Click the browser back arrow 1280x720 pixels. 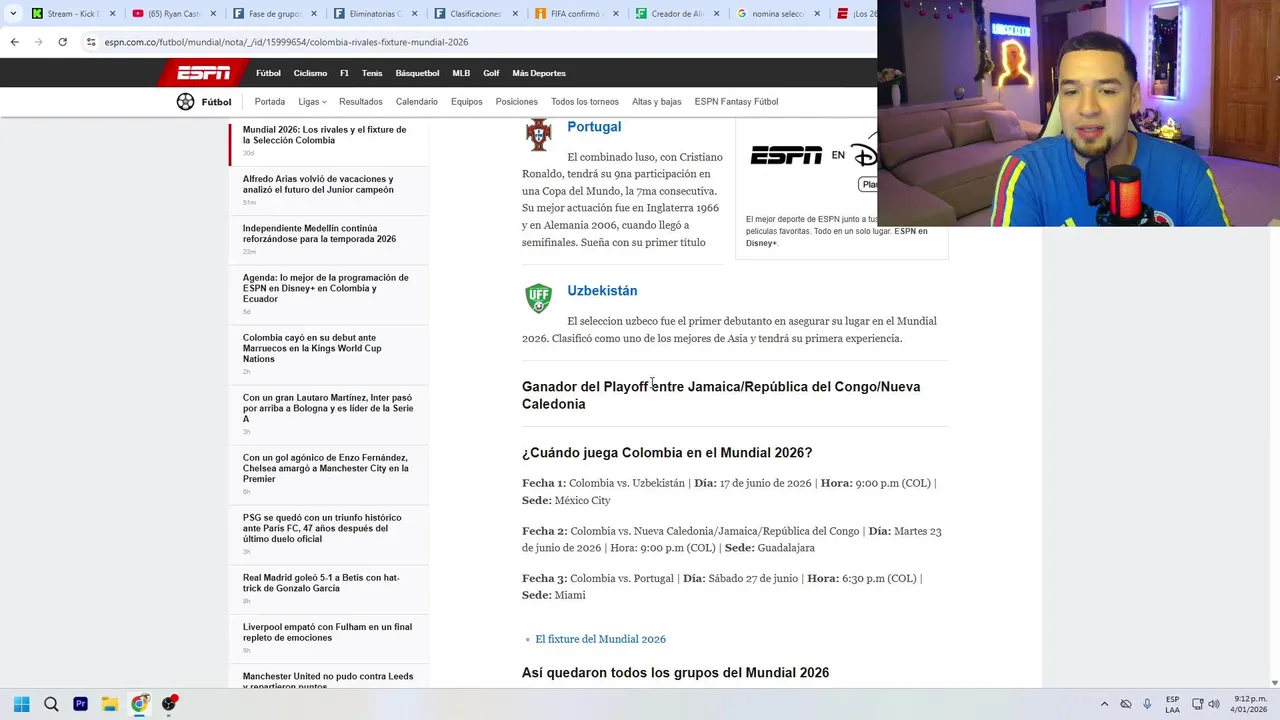14,42
